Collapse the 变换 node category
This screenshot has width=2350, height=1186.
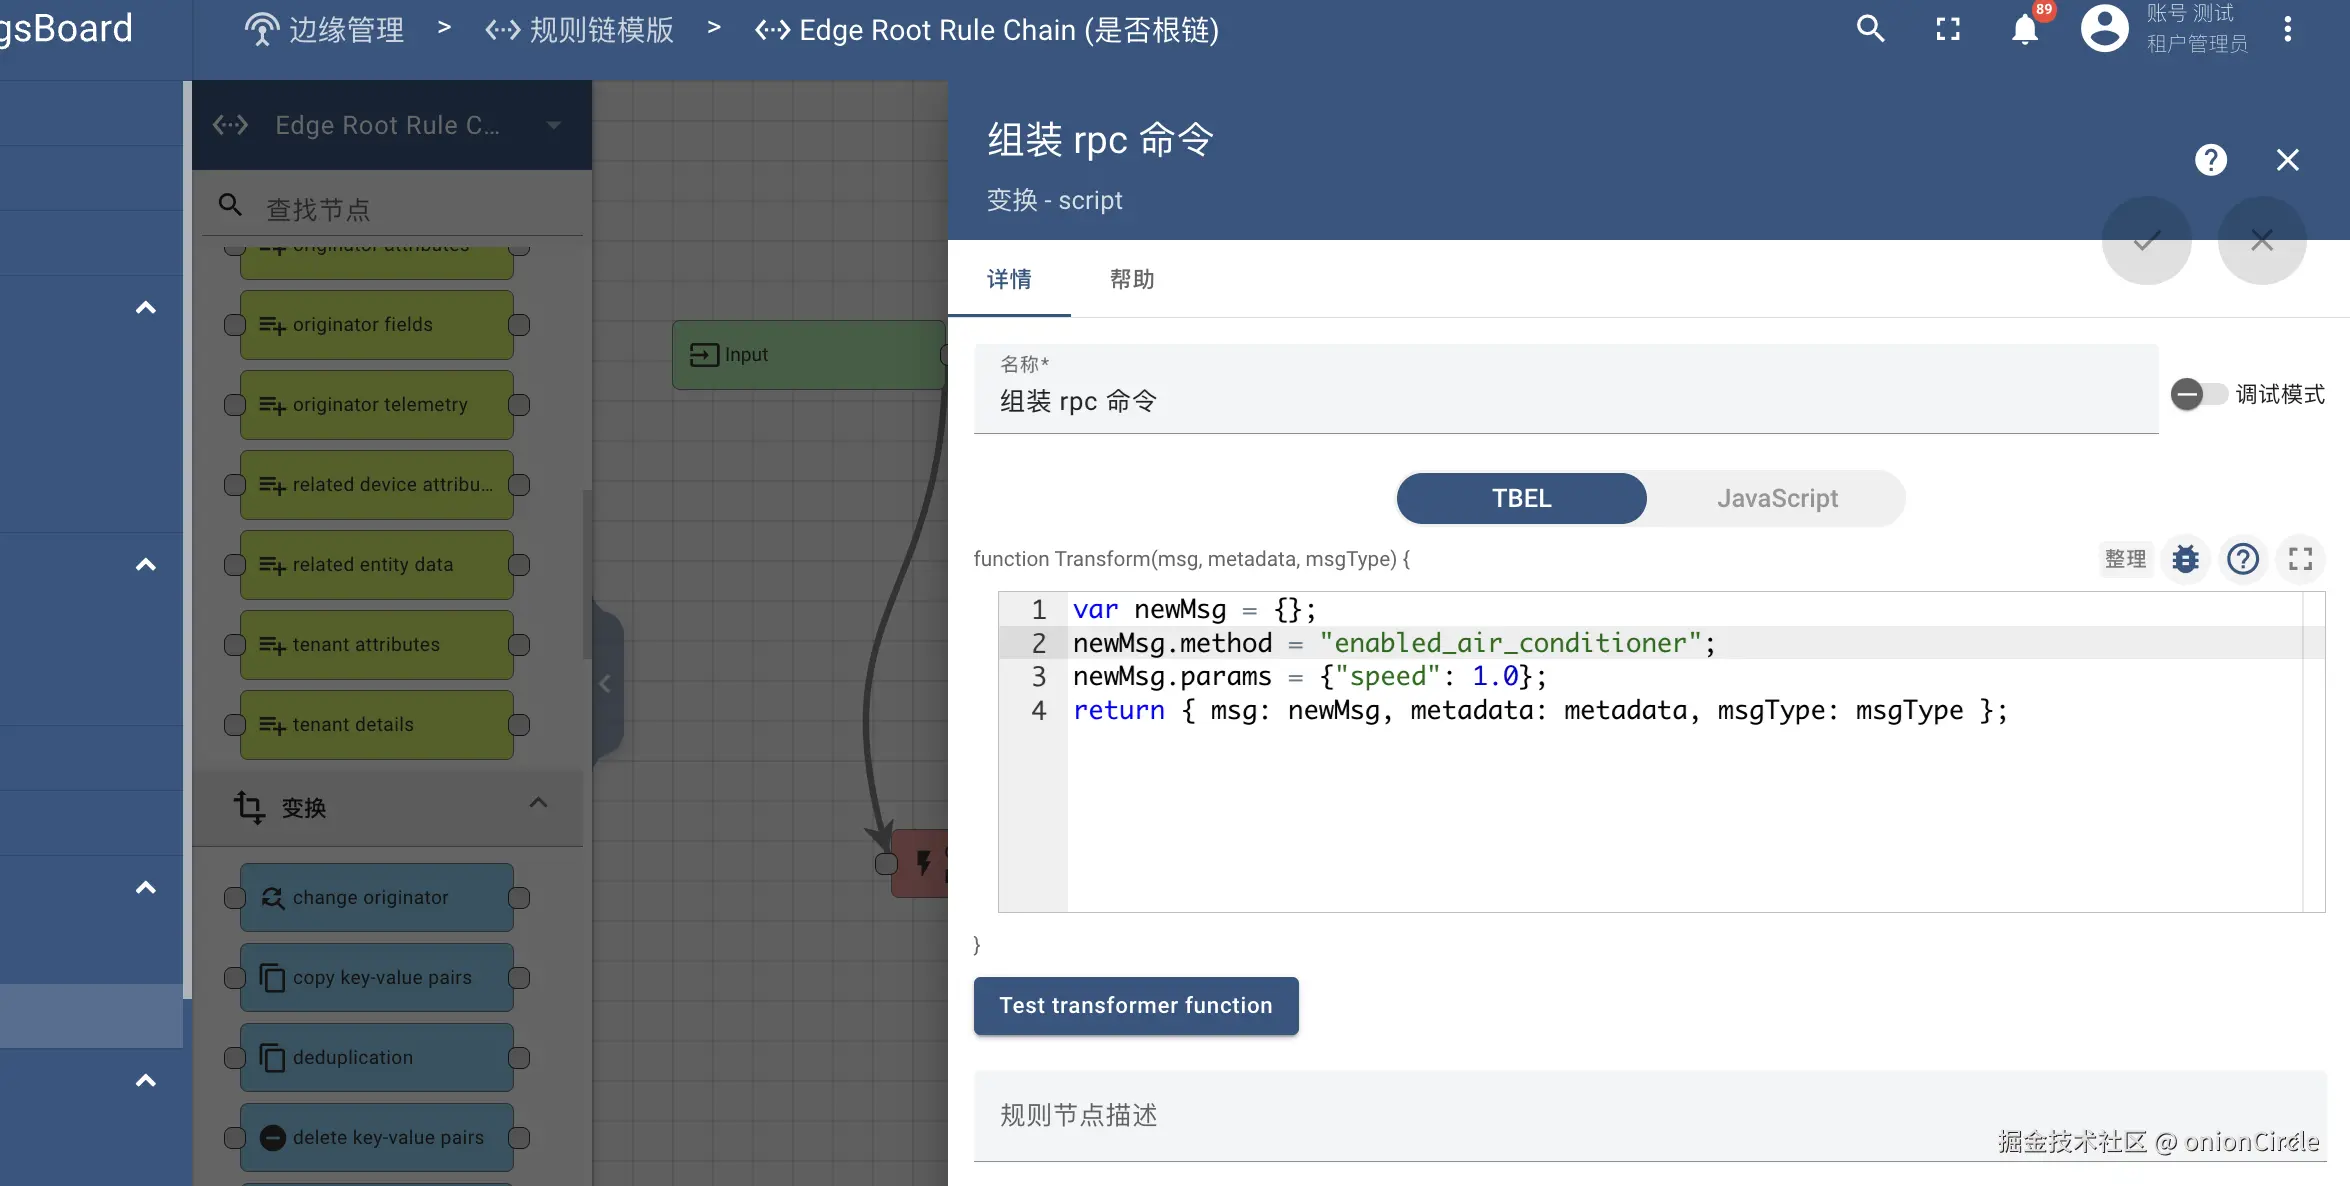pyautogui.click(x=538, y=803)
